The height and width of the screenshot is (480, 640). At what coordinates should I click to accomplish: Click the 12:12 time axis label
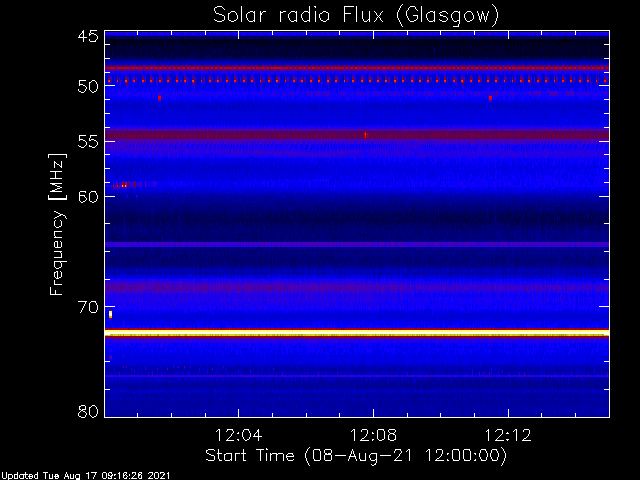pyautogui.click(x=508, y=435)
